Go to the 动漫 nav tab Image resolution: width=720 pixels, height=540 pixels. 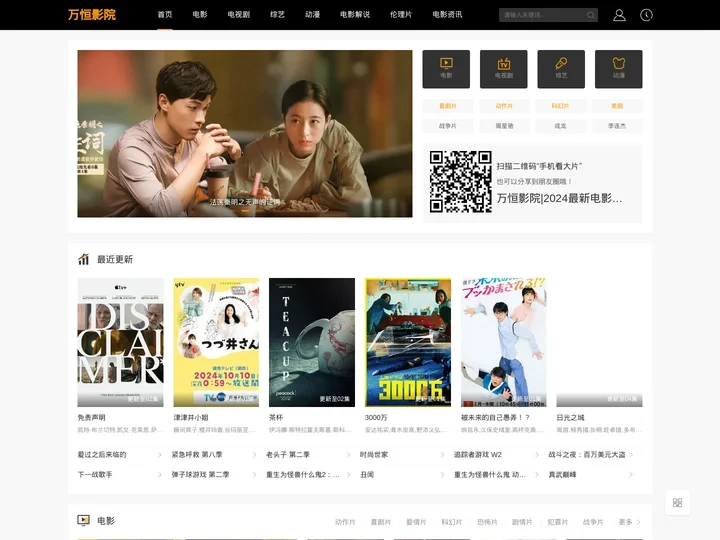tap(312, 15)
